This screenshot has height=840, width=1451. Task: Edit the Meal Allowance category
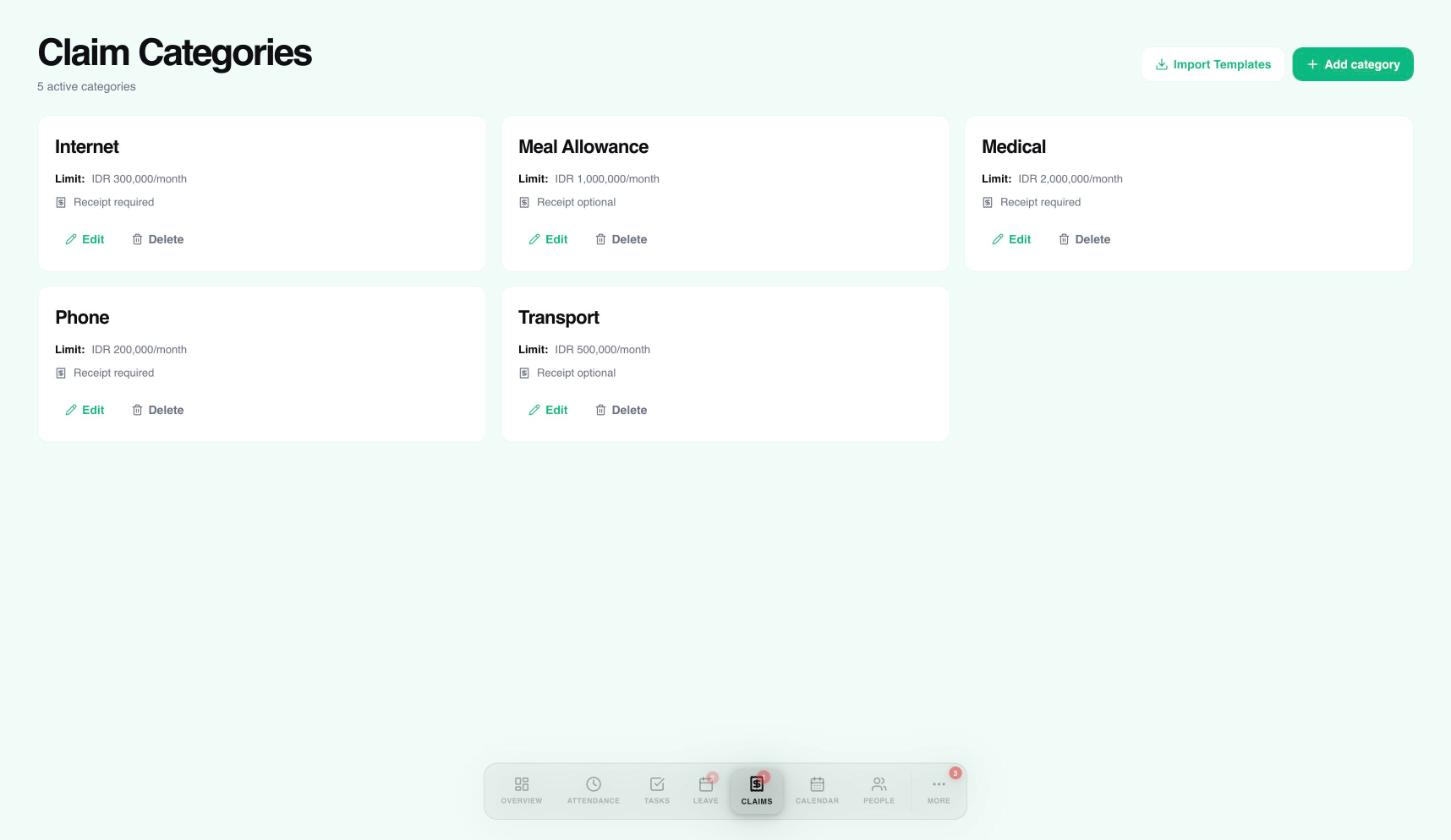(x=548, y=239)
